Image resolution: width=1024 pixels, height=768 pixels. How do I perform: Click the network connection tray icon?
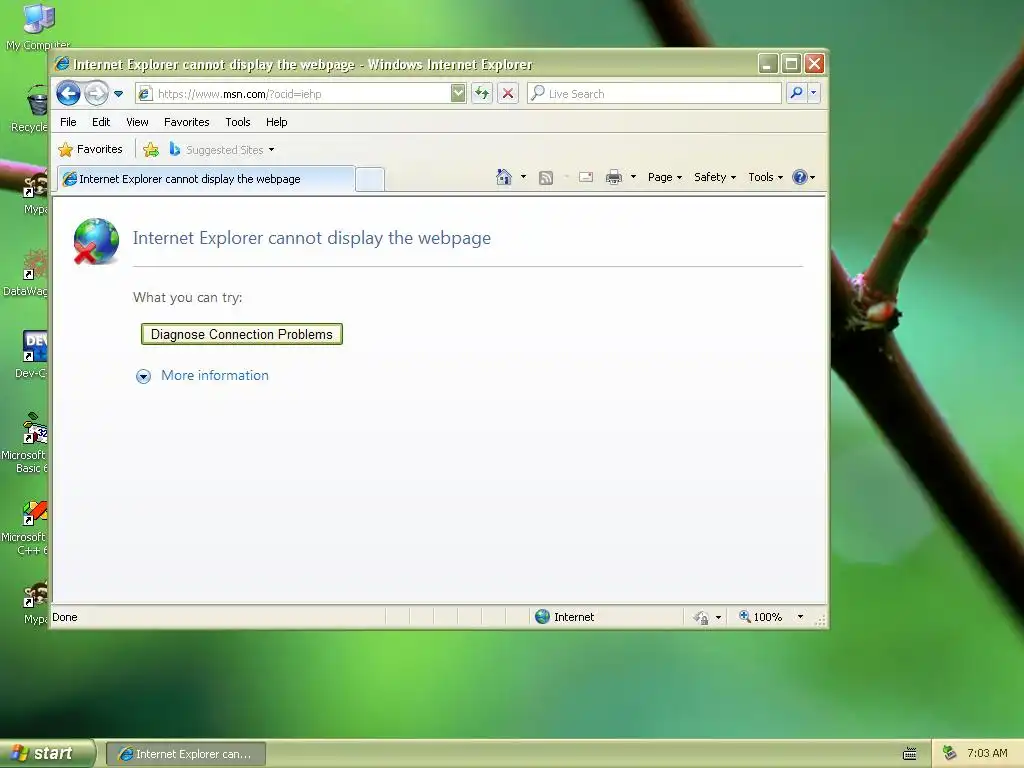[950, 753]
